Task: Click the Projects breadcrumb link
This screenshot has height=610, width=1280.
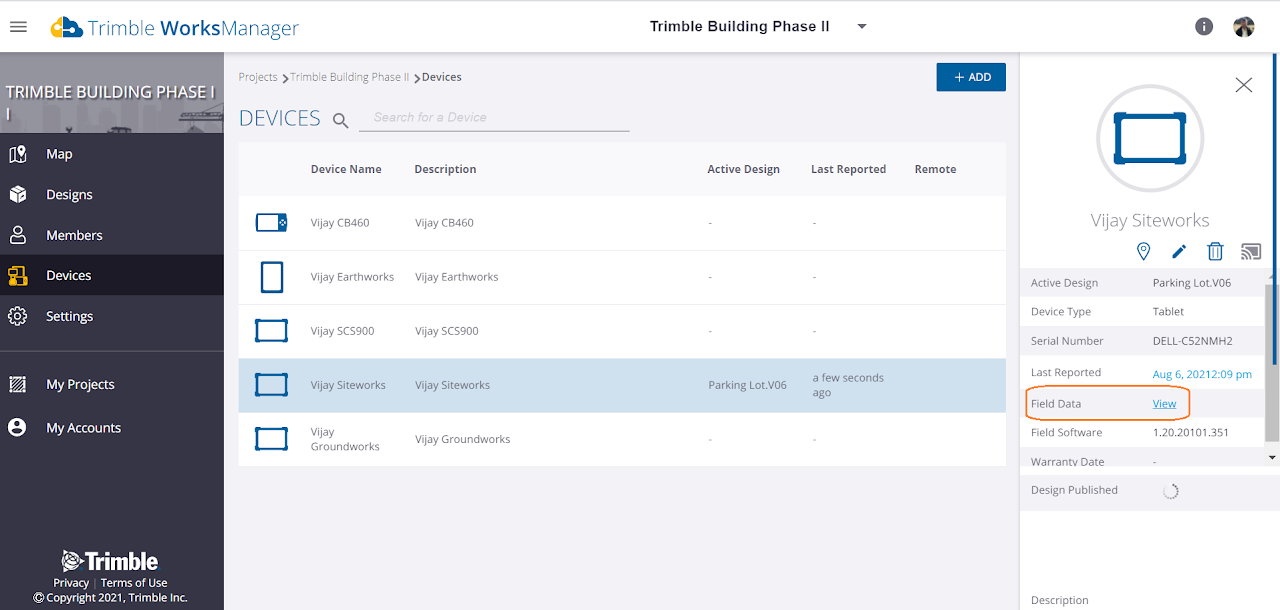Action: coord(258,77)
